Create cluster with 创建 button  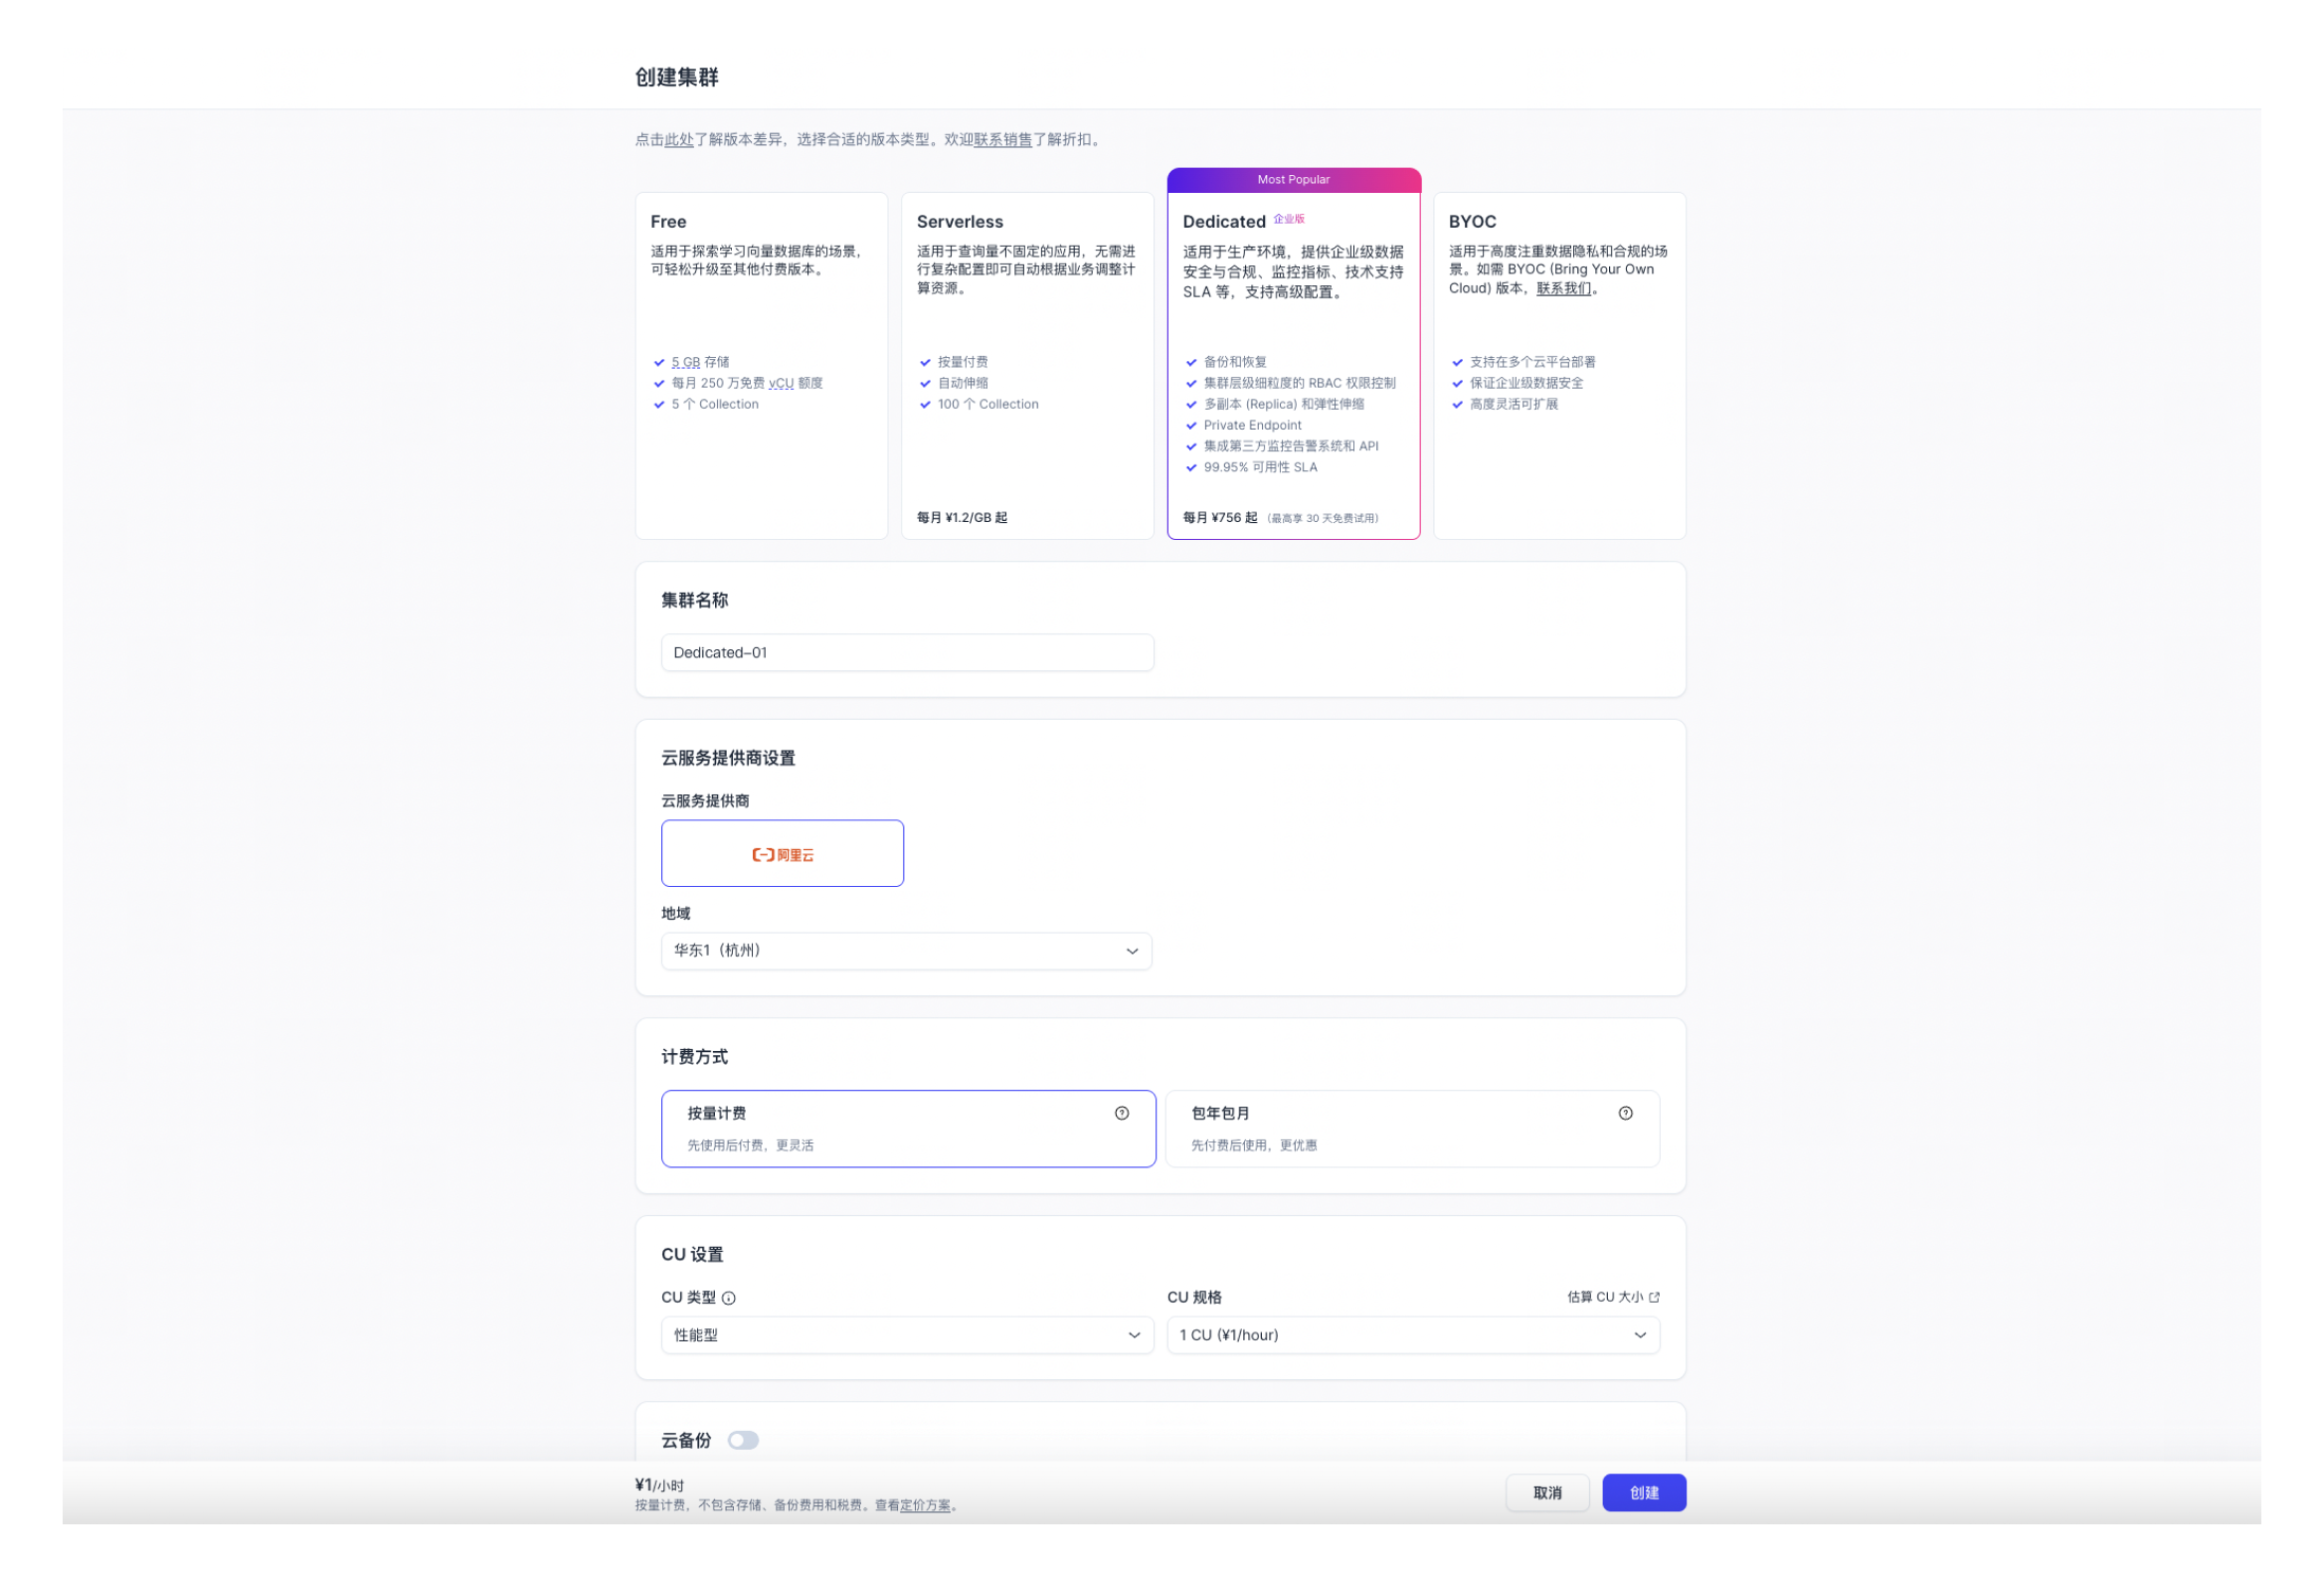click(x=1644, y=1494)
